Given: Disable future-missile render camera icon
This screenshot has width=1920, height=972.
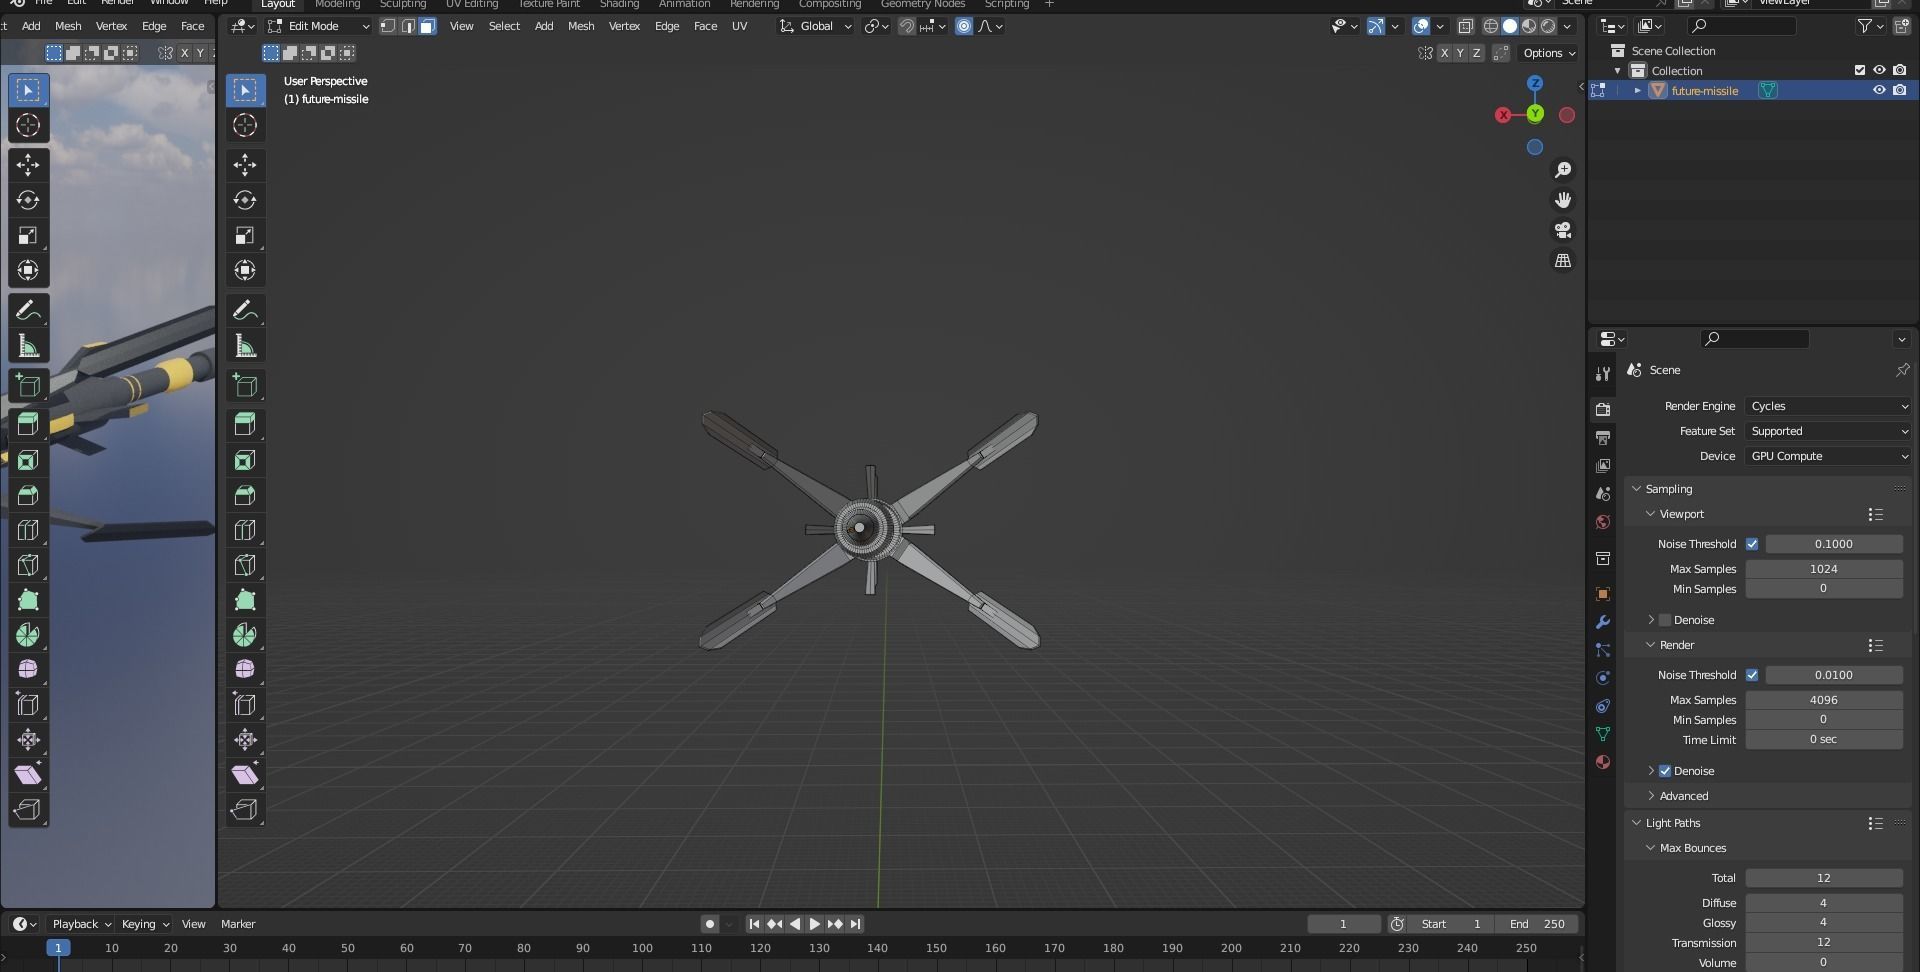Looking at the screenshot, I should point(1899,90).
